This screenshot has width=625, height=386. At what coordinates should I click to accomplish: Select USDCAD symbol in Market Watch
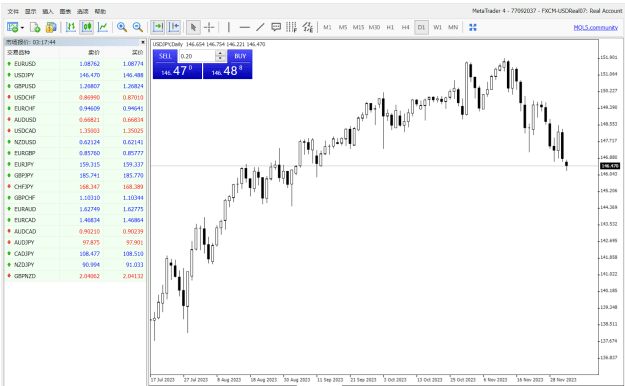[x=25, y=130]
